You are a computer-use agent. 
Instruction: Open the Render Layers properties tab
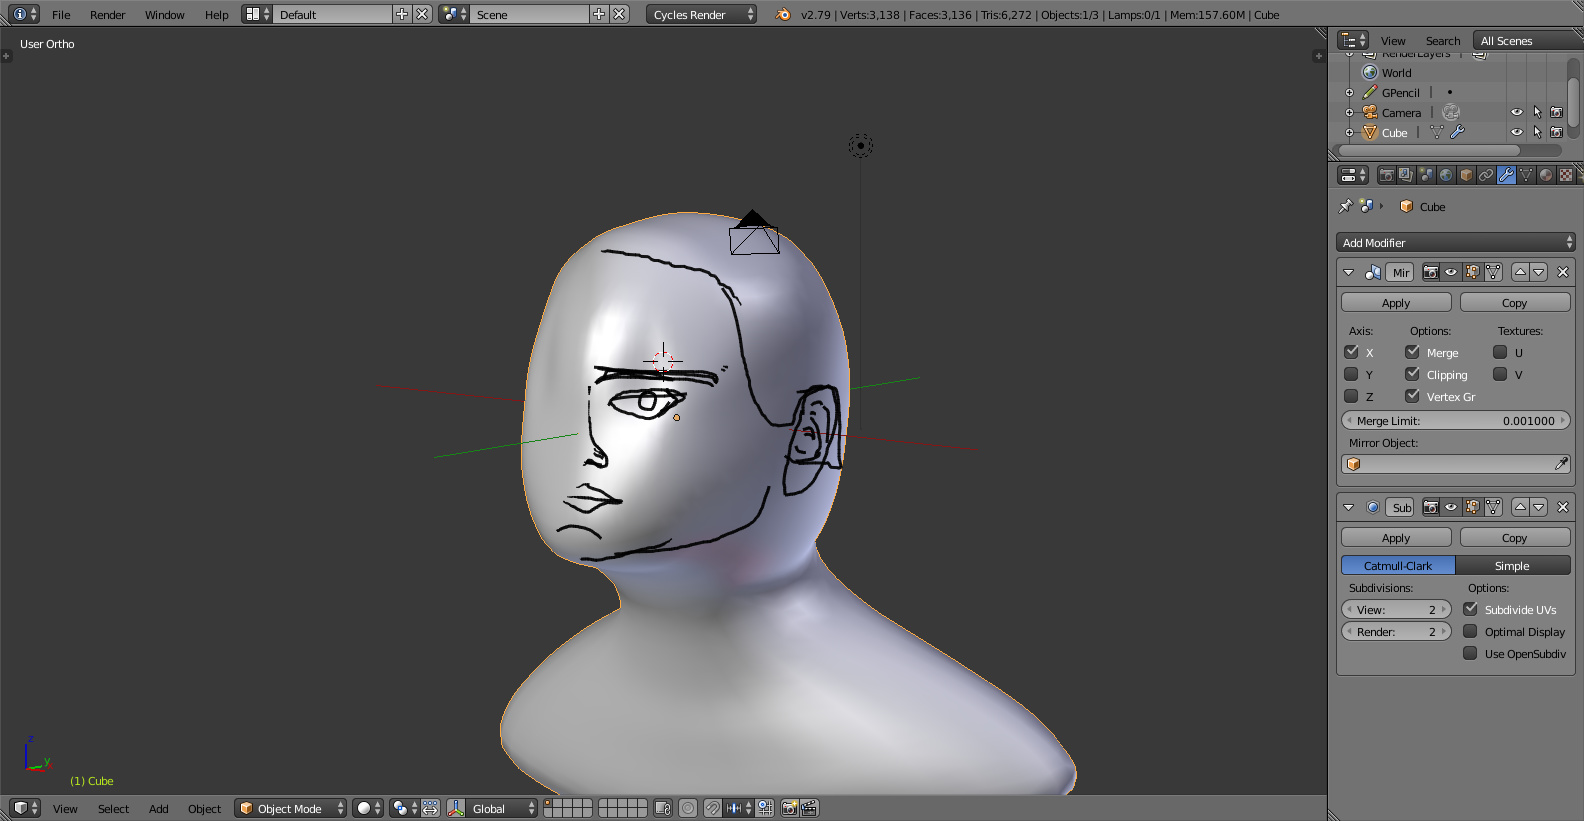1406,175
